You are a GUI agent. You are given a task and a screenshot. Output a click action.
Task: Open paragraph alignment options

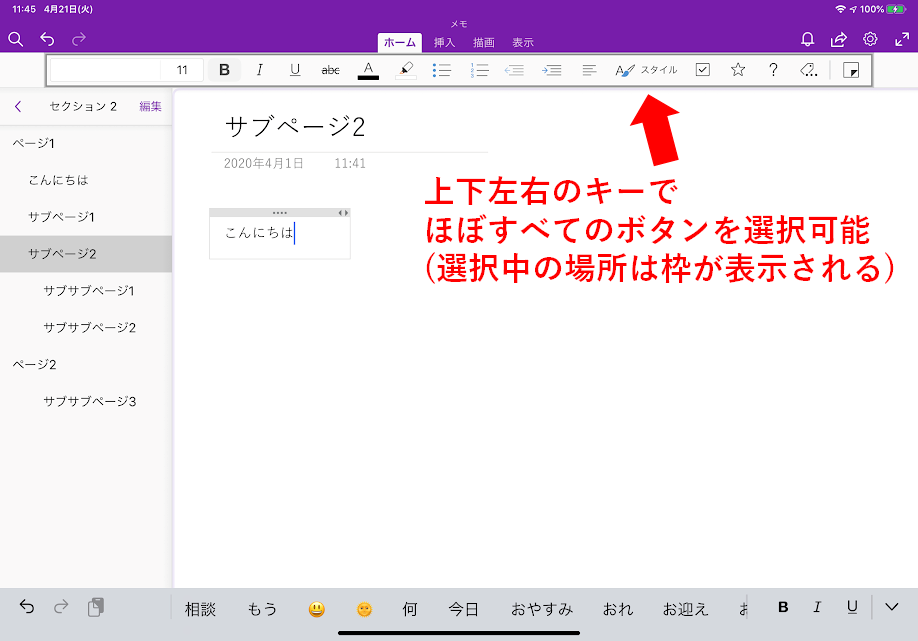(x=590, y=70)
